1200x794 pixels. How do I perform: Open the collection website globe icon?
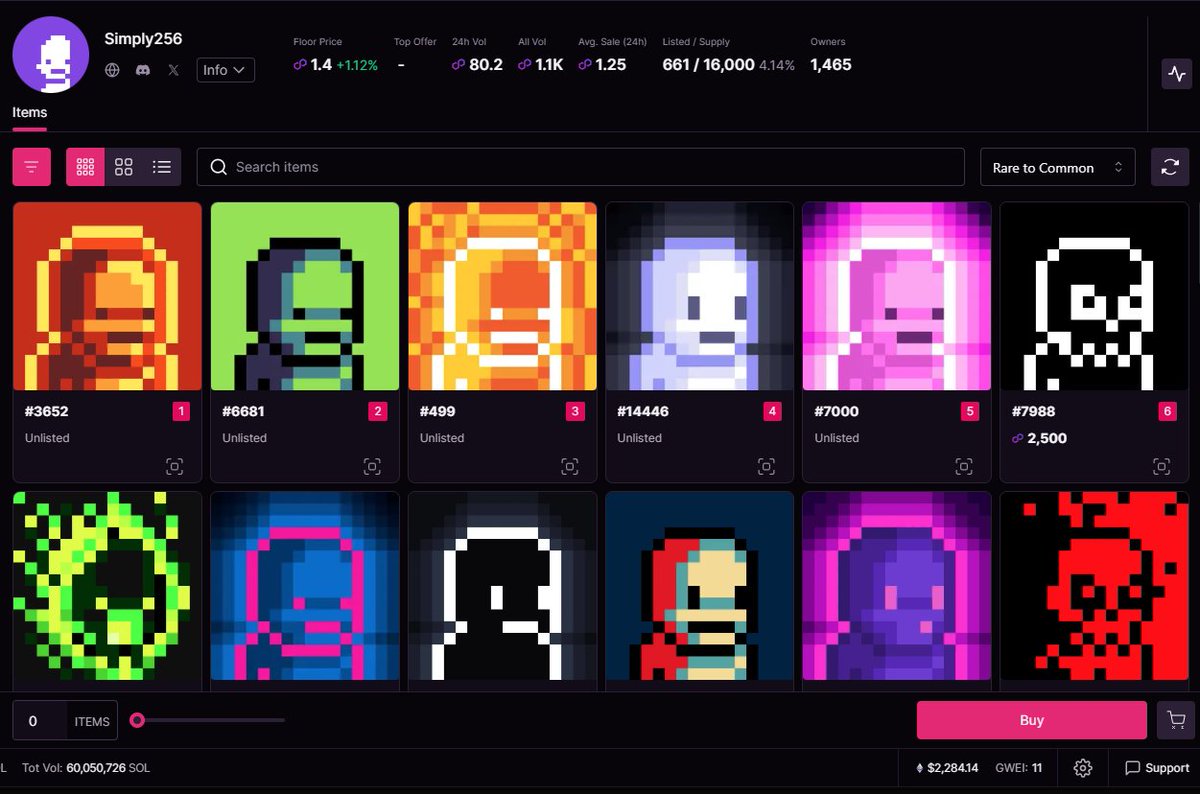click(113, 70)
